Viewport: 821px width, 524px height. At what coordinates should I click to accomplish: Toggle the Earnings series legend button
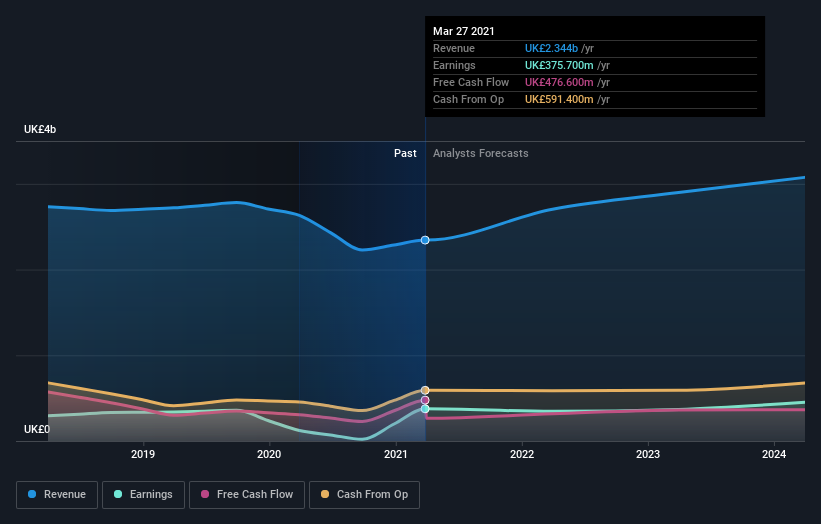[x=143, y=495]
